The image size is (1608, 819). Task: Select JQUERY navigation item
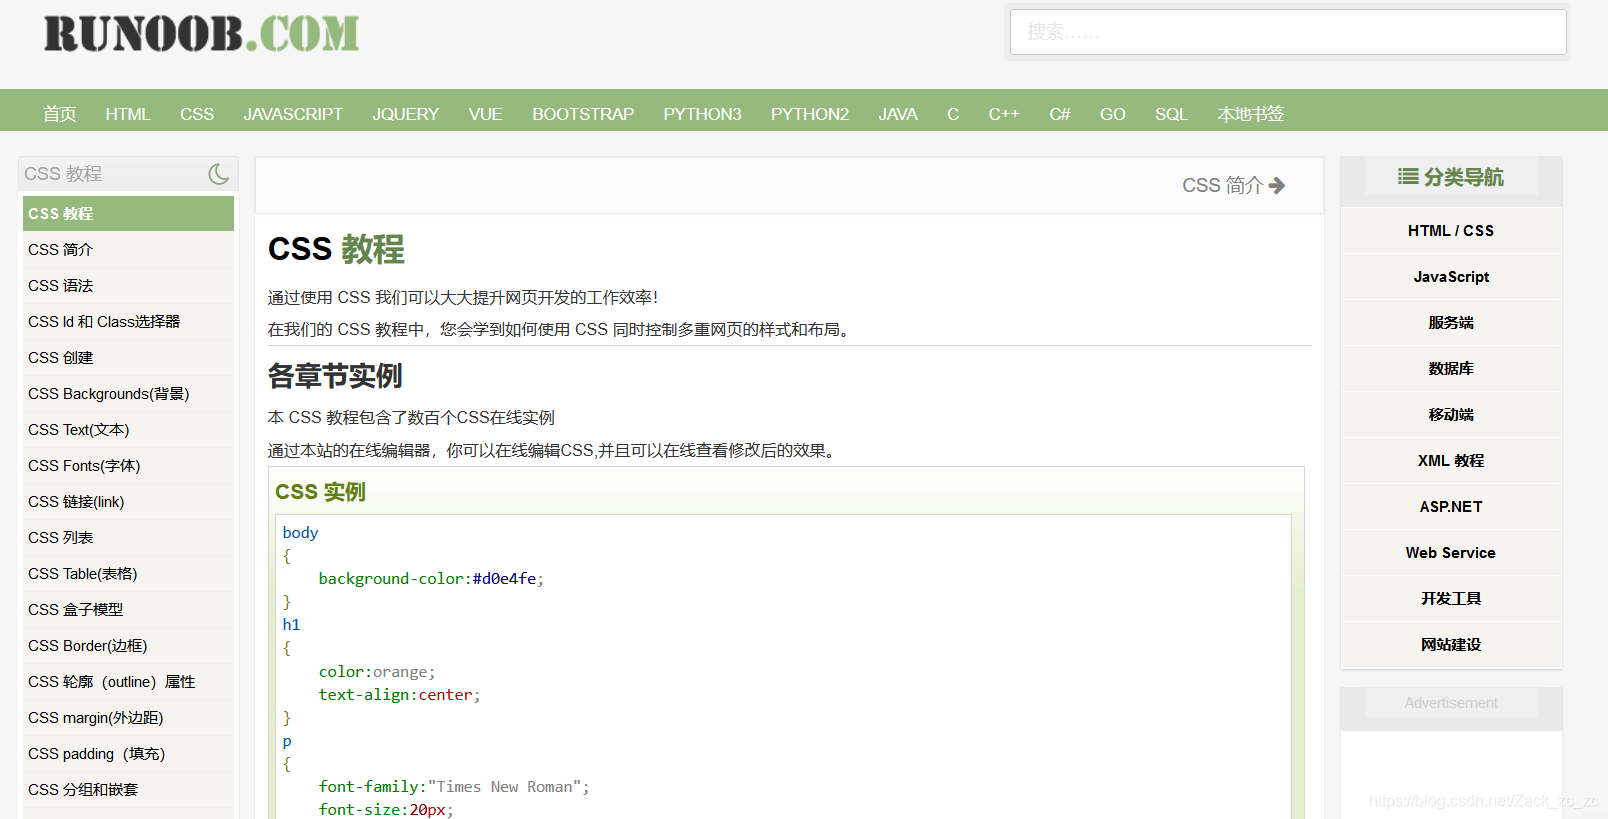click(406, 114)
